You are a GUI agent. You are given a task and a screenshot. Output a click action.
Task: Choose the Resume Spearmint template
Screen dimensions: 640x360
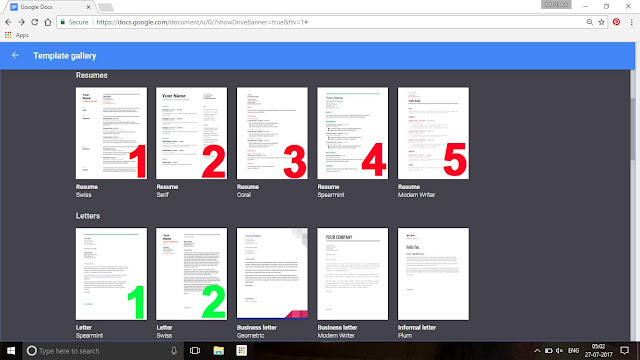353,133
